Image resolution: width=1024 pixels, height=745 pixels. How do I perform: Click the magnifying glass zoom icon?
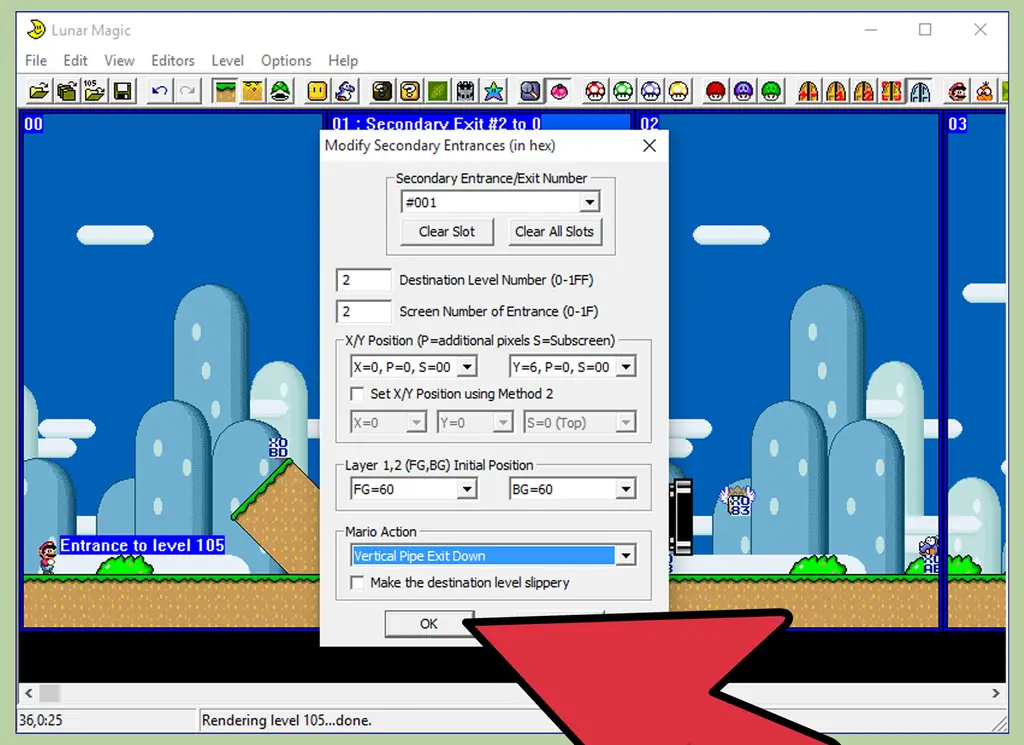pyautogui.click(x=530, y=91)
